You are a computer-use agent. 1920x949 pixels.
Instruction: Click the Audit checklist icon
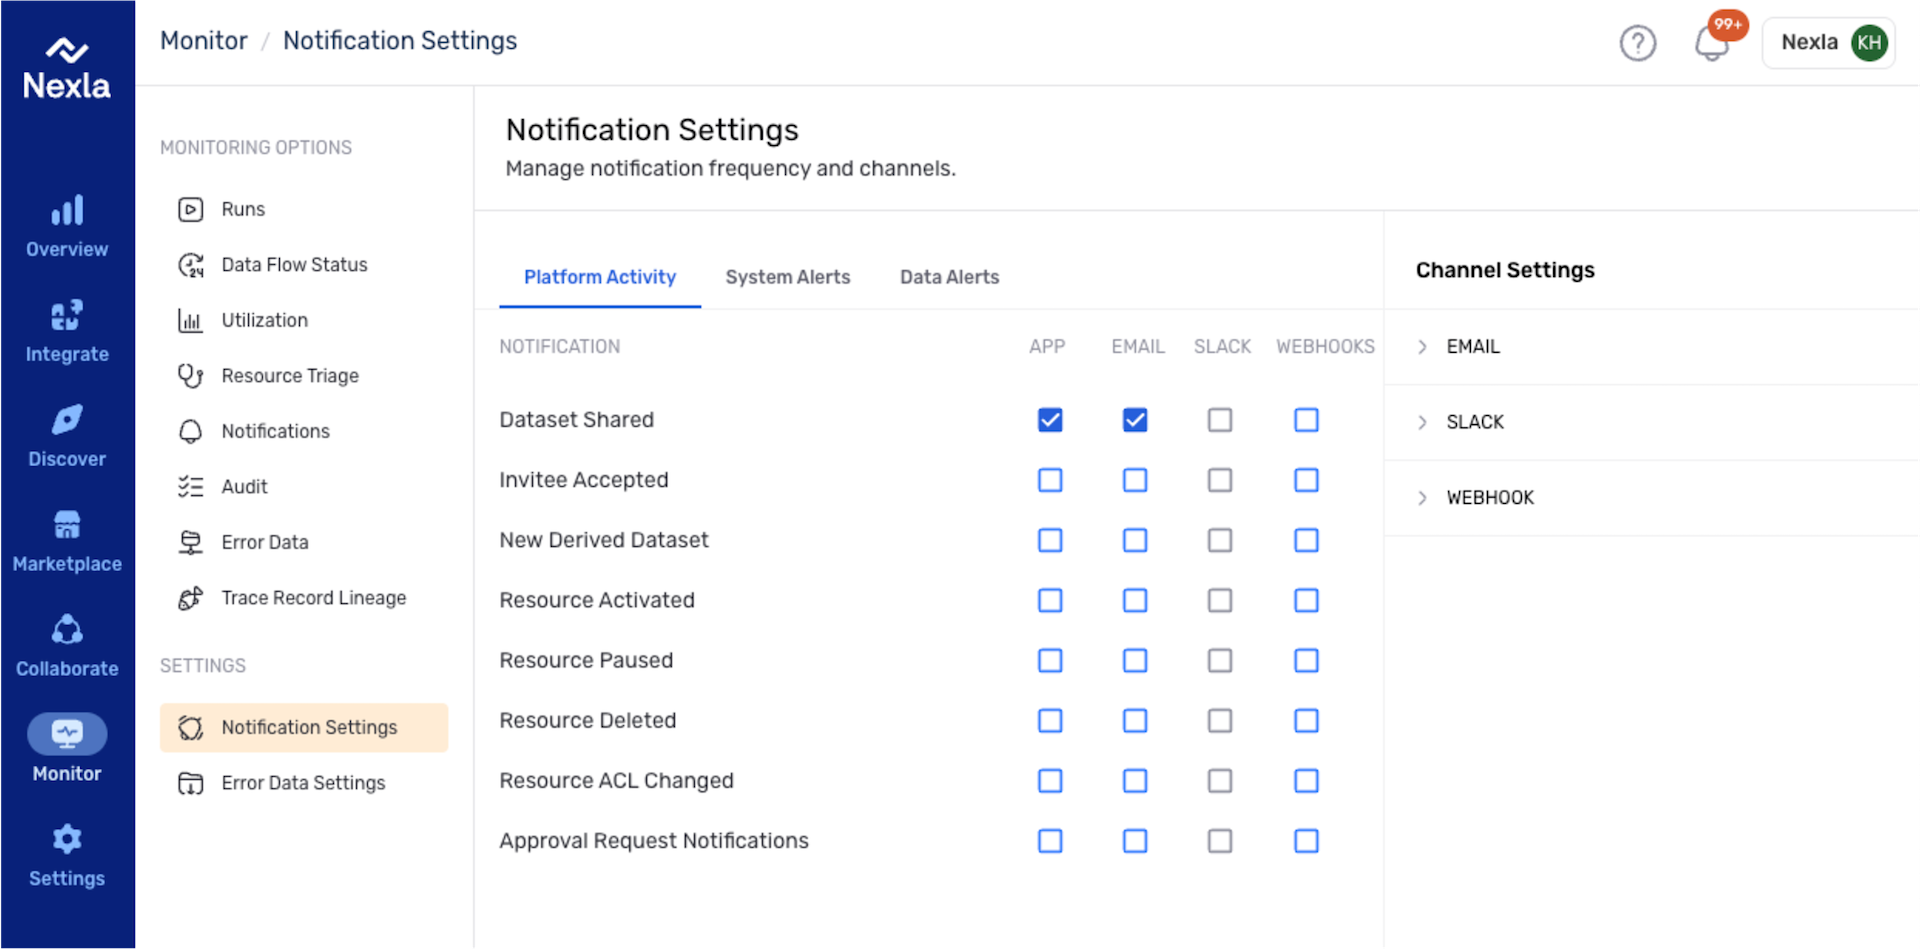click(x=190, y=487)
